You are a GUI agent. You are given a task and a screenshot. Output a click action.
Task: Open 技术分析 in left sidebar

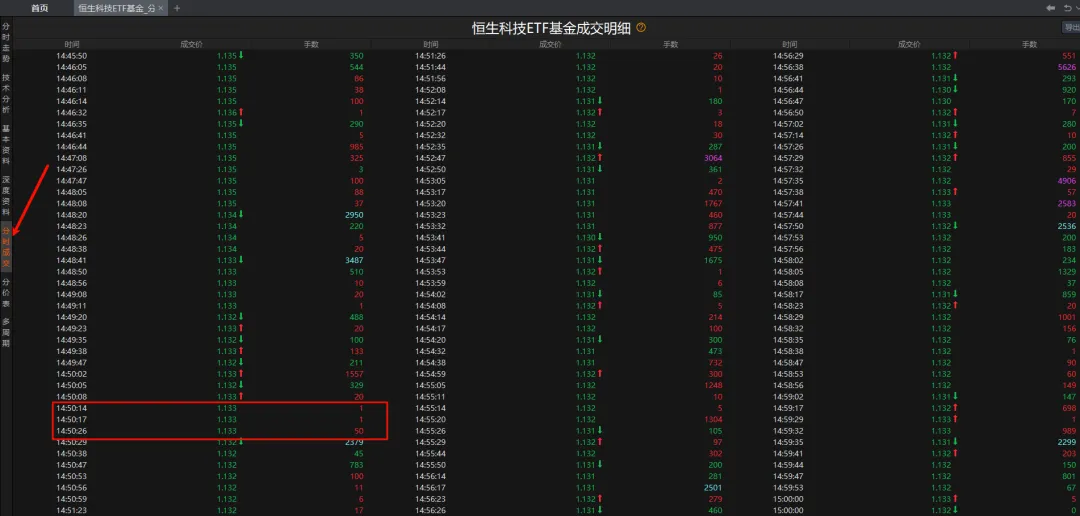pyautogui.click(x=6, y=93)
